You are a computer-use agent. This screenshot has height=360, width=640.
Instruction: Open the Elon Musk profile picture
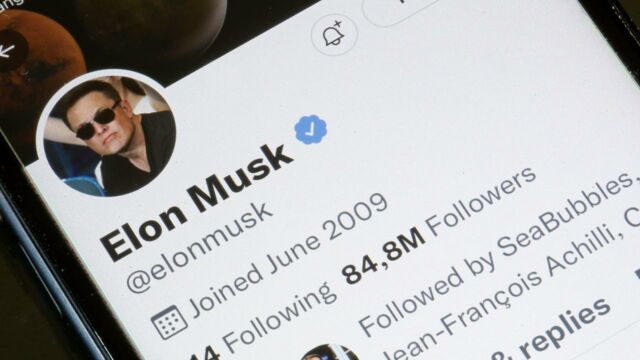tap(109, 136)
